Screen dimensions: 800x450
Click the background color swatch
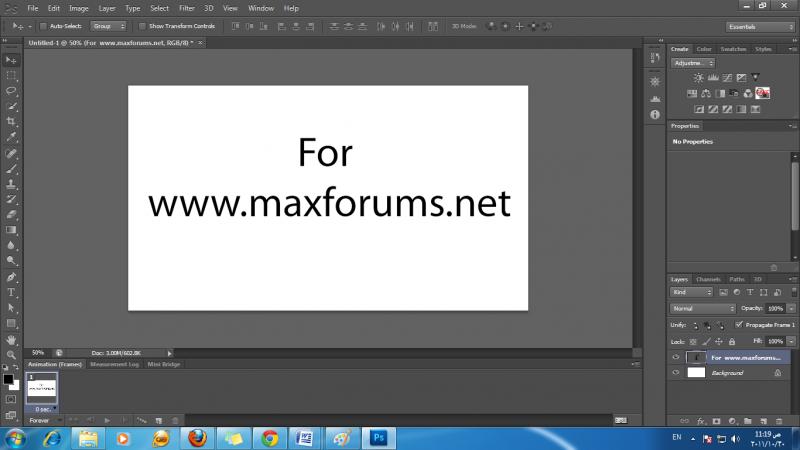tap(15, 386)
